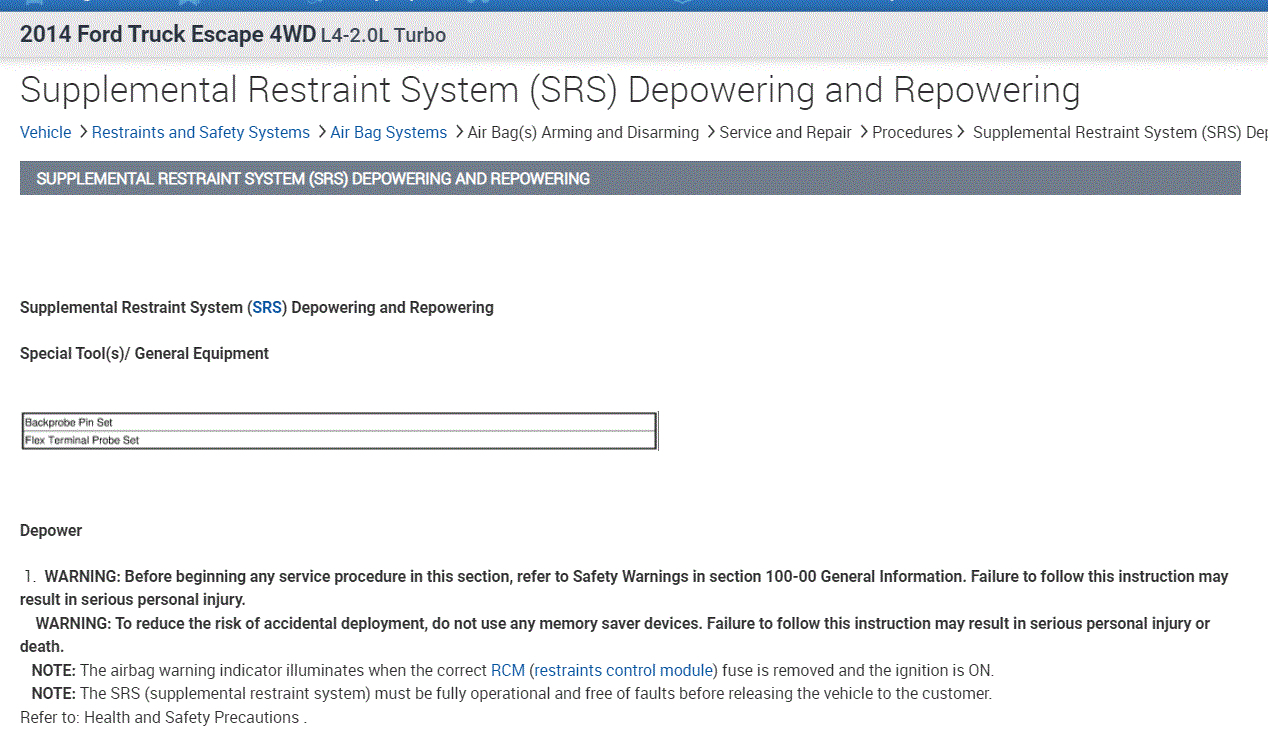Screen dimensions: 1268x748
Task: Click the WARNING about memory saver devices
Action: (x=615, y=635)
